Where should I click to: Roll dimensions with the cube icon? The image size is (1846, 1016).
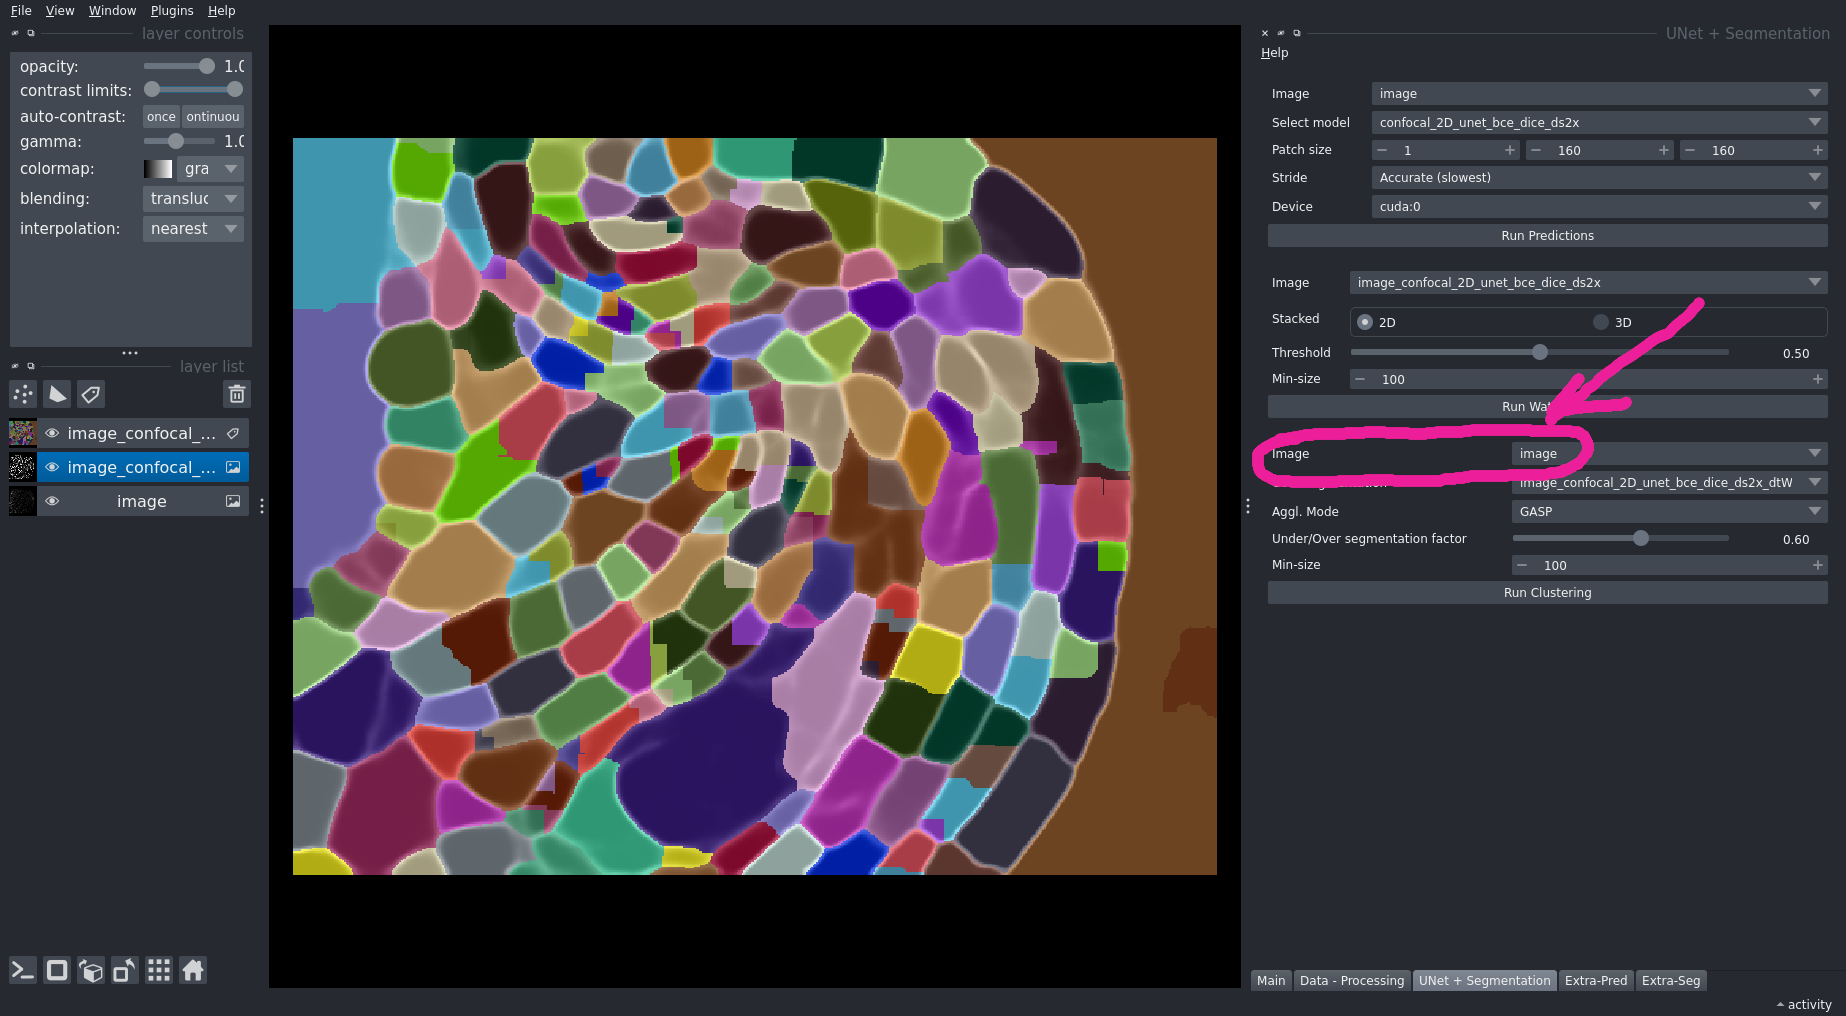pyautogui.click(x=90, y=970)
